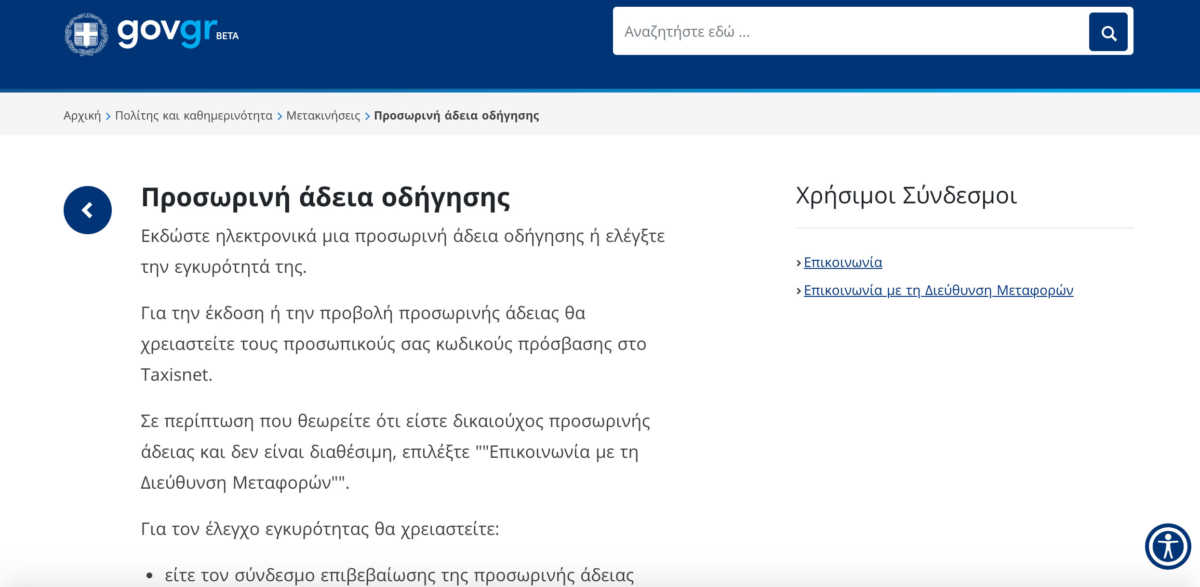Click the 'Χρήσιμοι Σύνδεσμοι' heading
Screen dimensions: 1200x587
tap(906, 195)
